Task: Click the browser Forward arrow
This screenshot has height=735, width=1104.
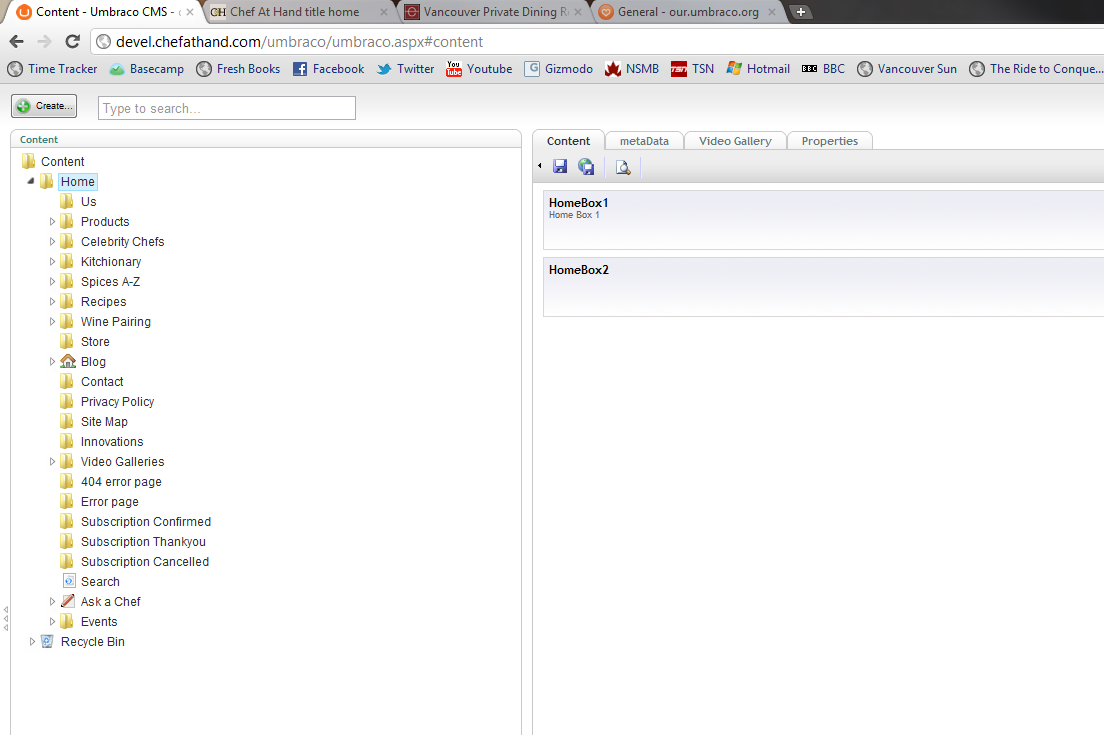Action: coord(44,42)
